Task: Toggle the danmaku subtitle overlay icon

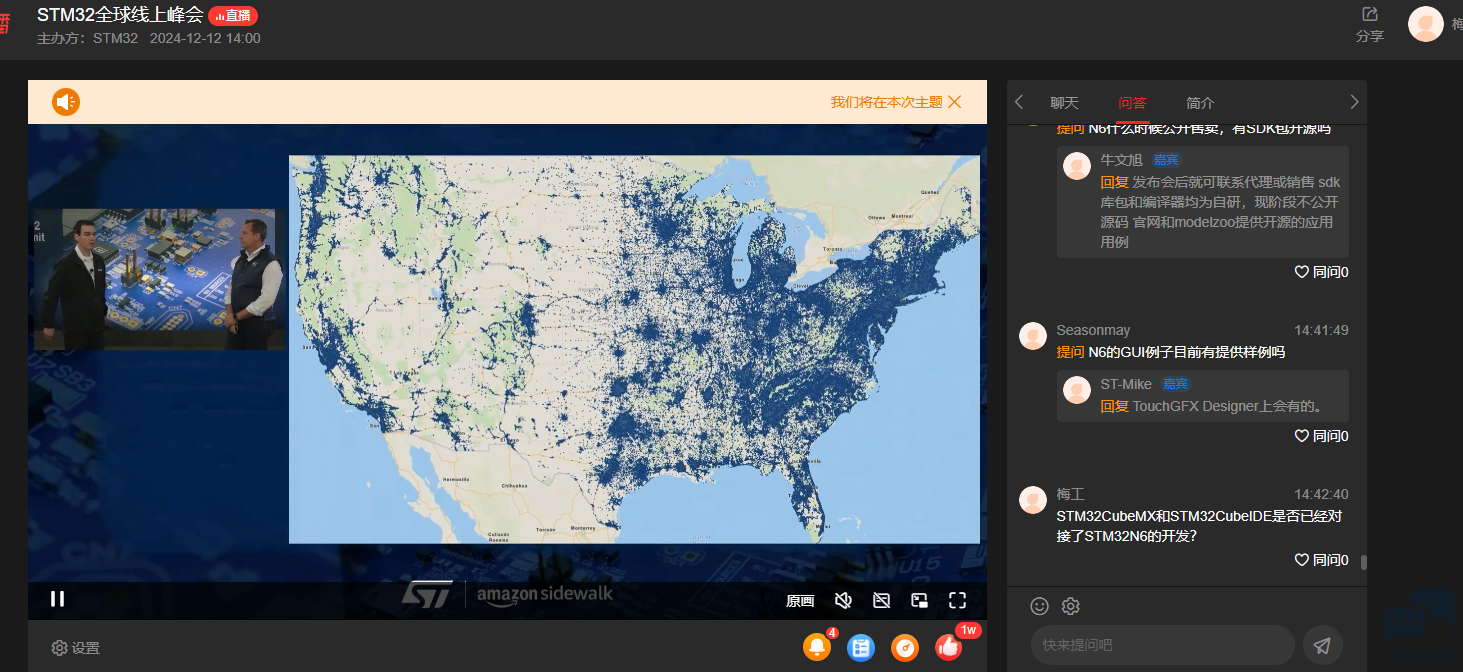Action: pyautogui.click(x=881, y=600)
